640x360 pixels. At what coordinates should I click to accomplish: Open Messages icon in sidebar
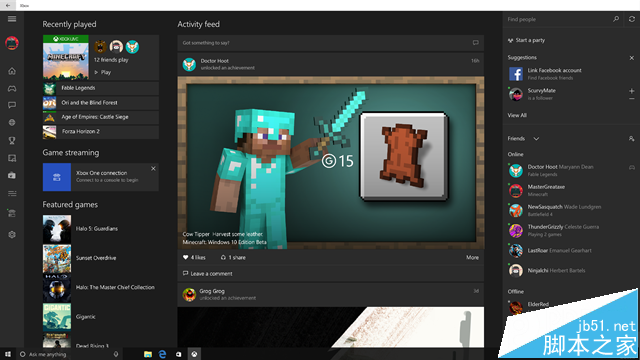(12, 105)
